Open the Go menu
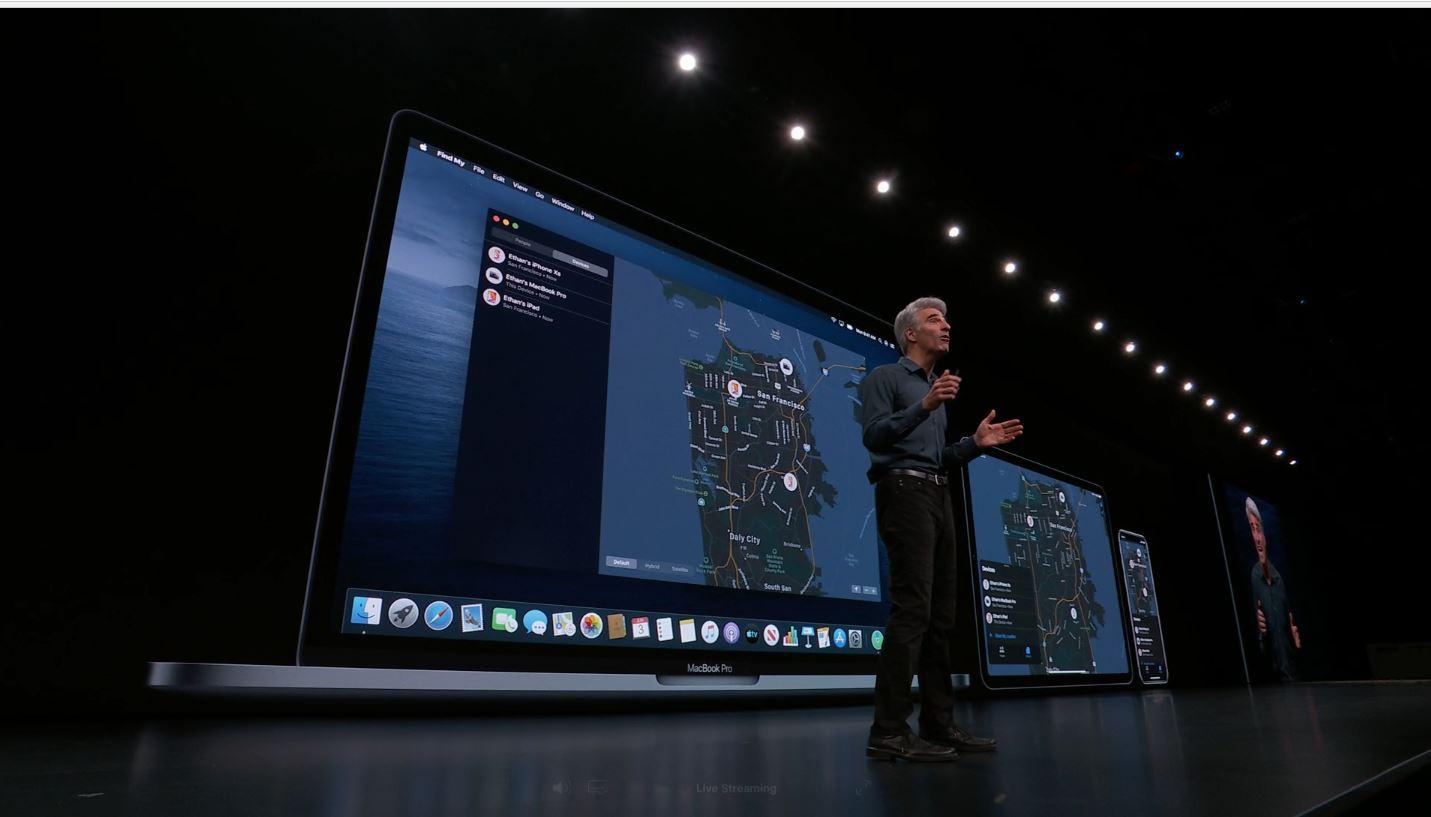Image resolution: width=1431 pixels, height=817 pixels. coord(540,195)
